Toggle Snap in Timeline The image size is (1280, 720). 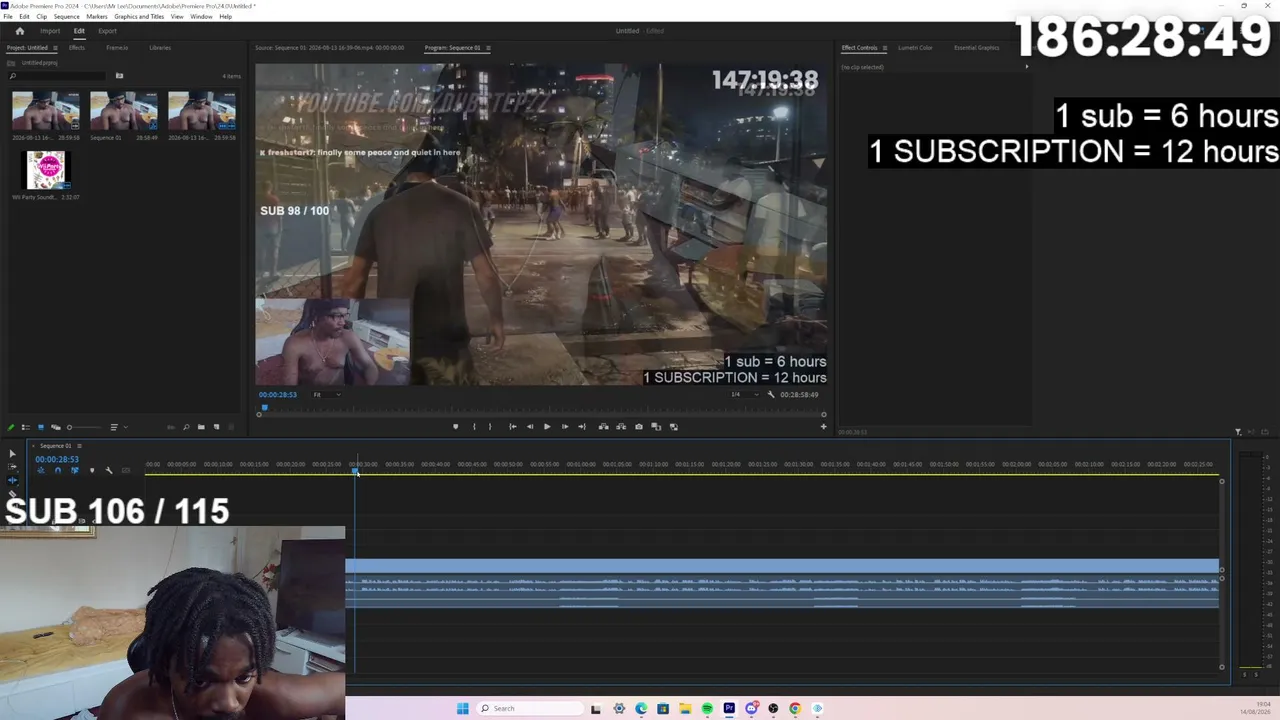pos(57,470)
